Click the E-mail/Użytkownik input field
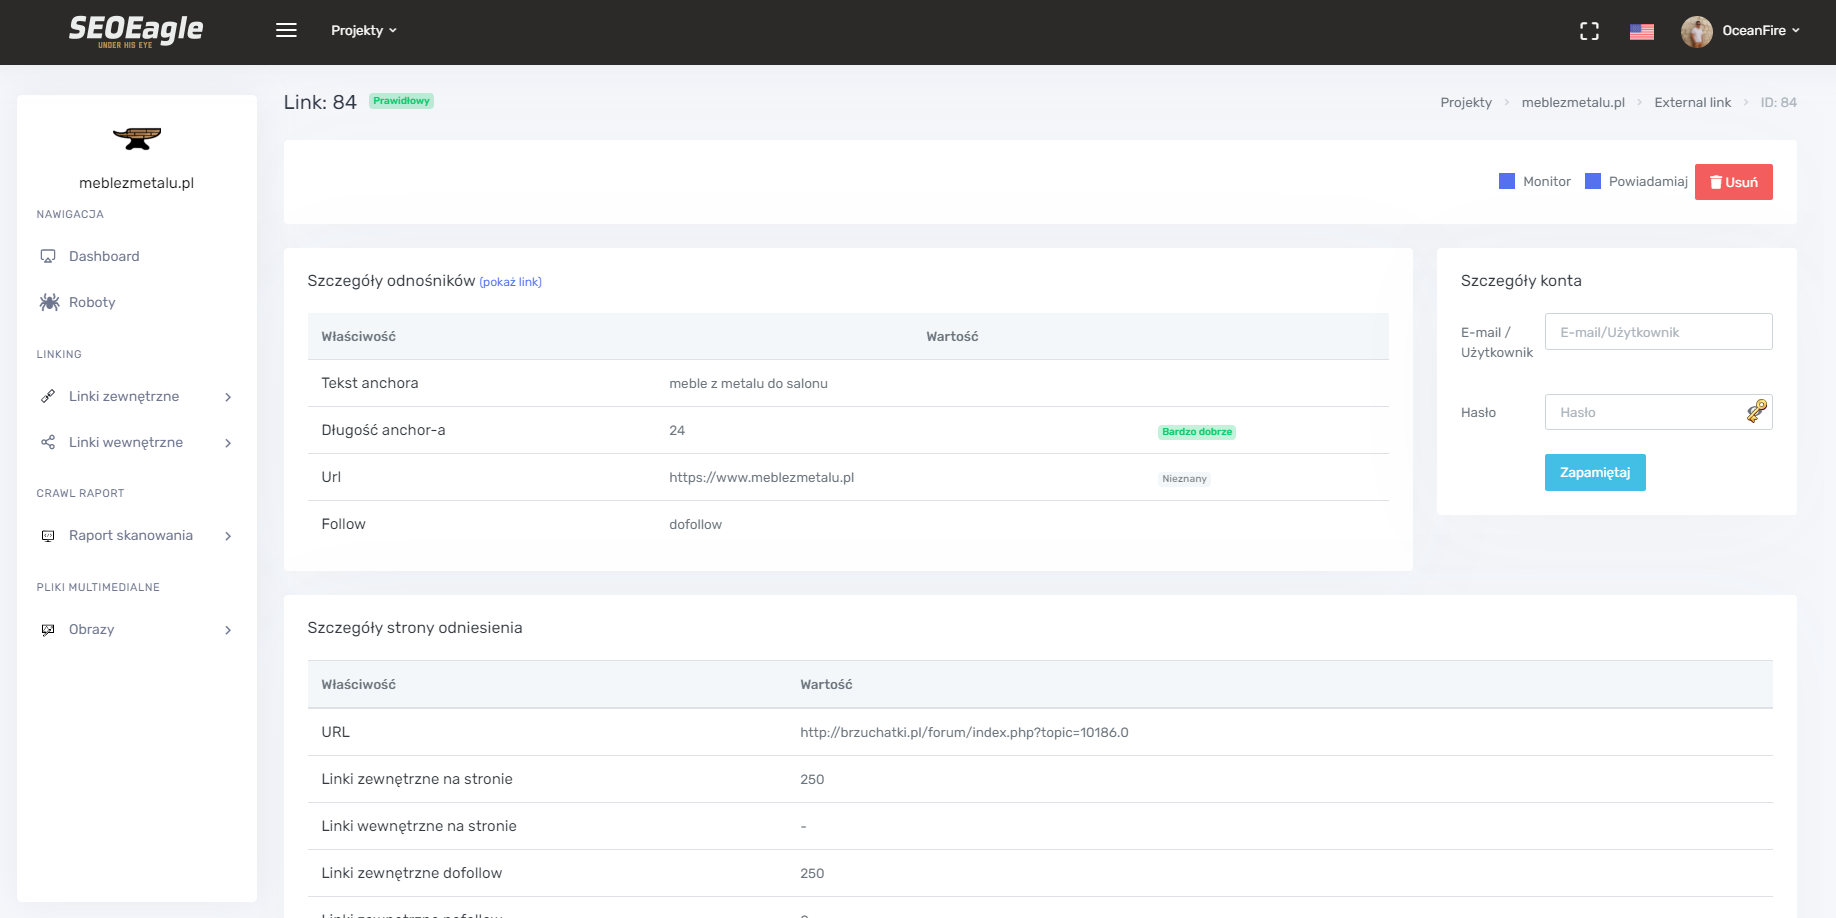 [1658, 332]
